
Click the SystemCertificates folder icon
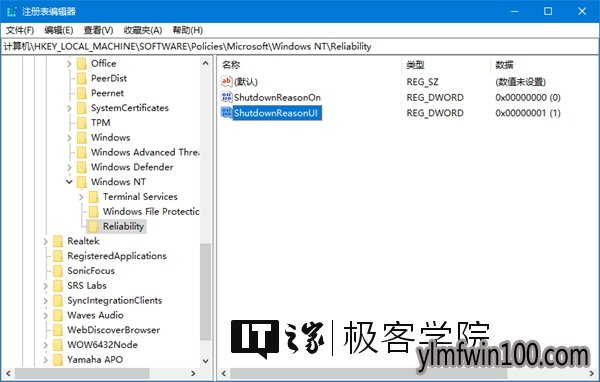pyautogui.click(x=82, y=108)
